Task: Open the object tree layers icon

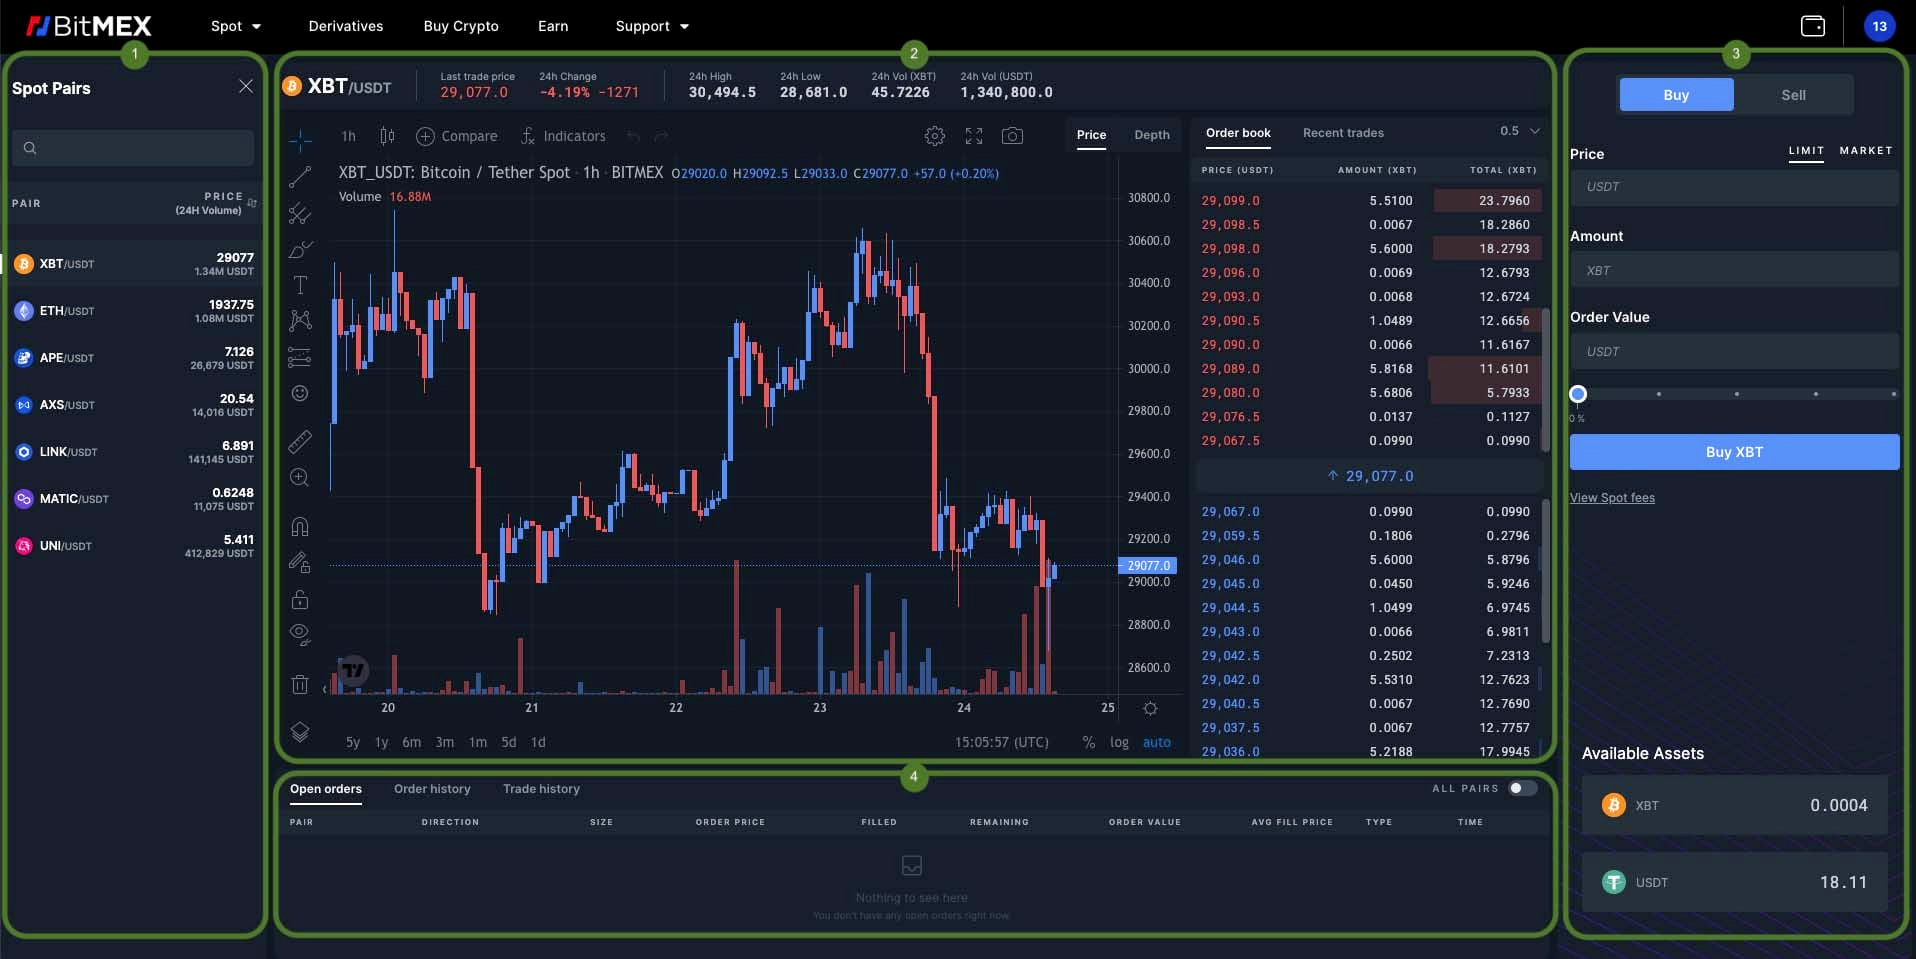Action: [300, 732]
